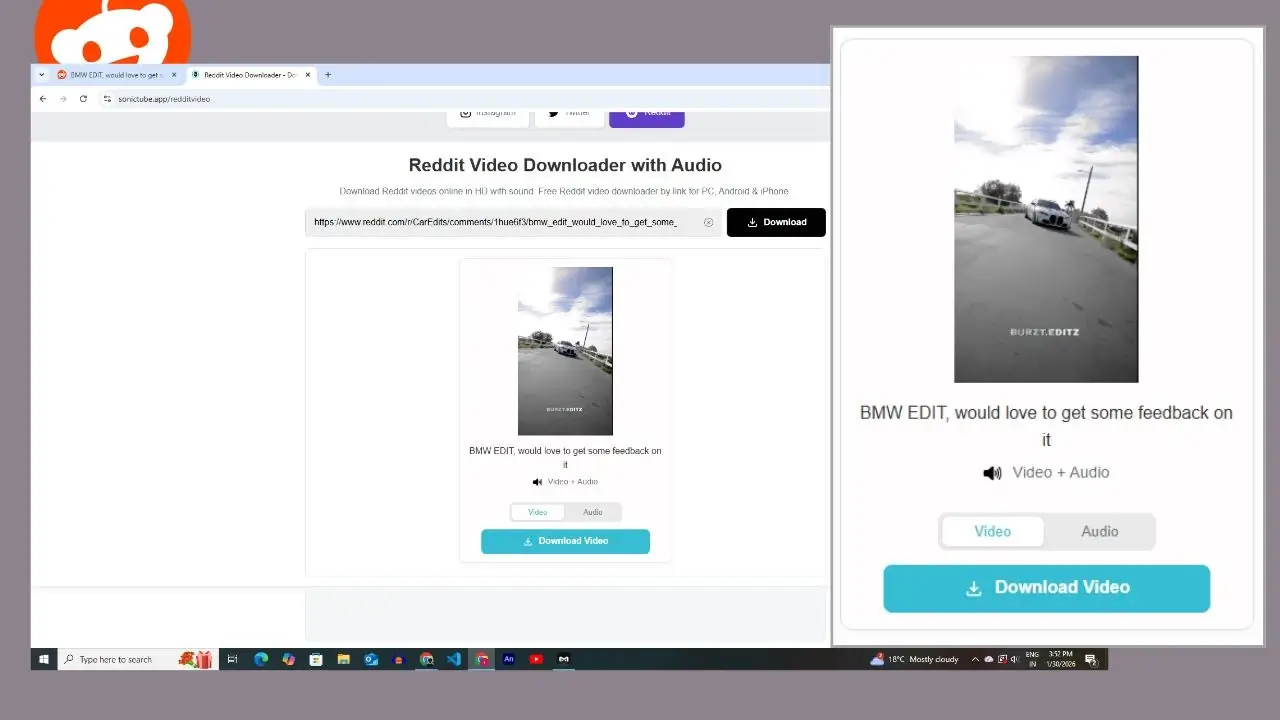This screenshot has height=720, width=1280.
Task: Click 'Download Video' in the browser page
Action: 565,541
